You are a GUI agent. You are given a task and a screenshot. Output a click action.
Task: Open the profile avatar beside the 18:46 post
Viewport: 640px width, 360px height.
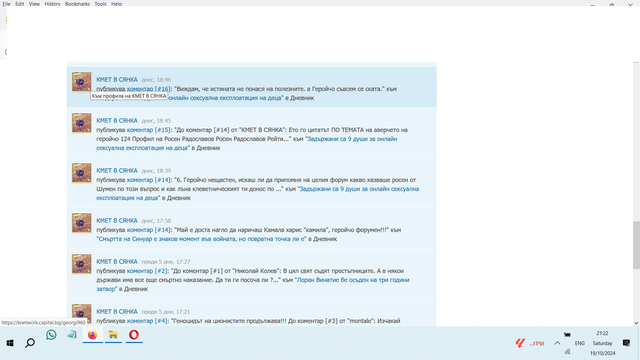click(x=82, y=82)
